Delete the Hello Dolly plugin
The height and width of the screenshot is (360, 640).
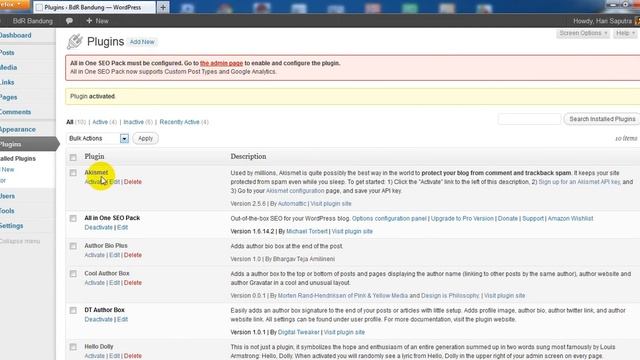pyautogui.click(x=133, y=356)
